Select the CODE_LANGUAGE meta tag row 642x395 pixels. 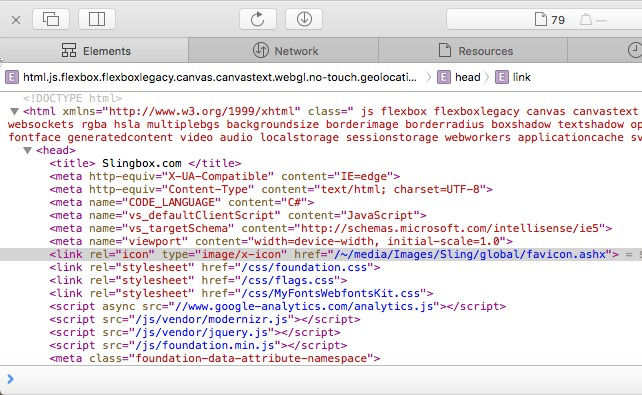[181, 203]
